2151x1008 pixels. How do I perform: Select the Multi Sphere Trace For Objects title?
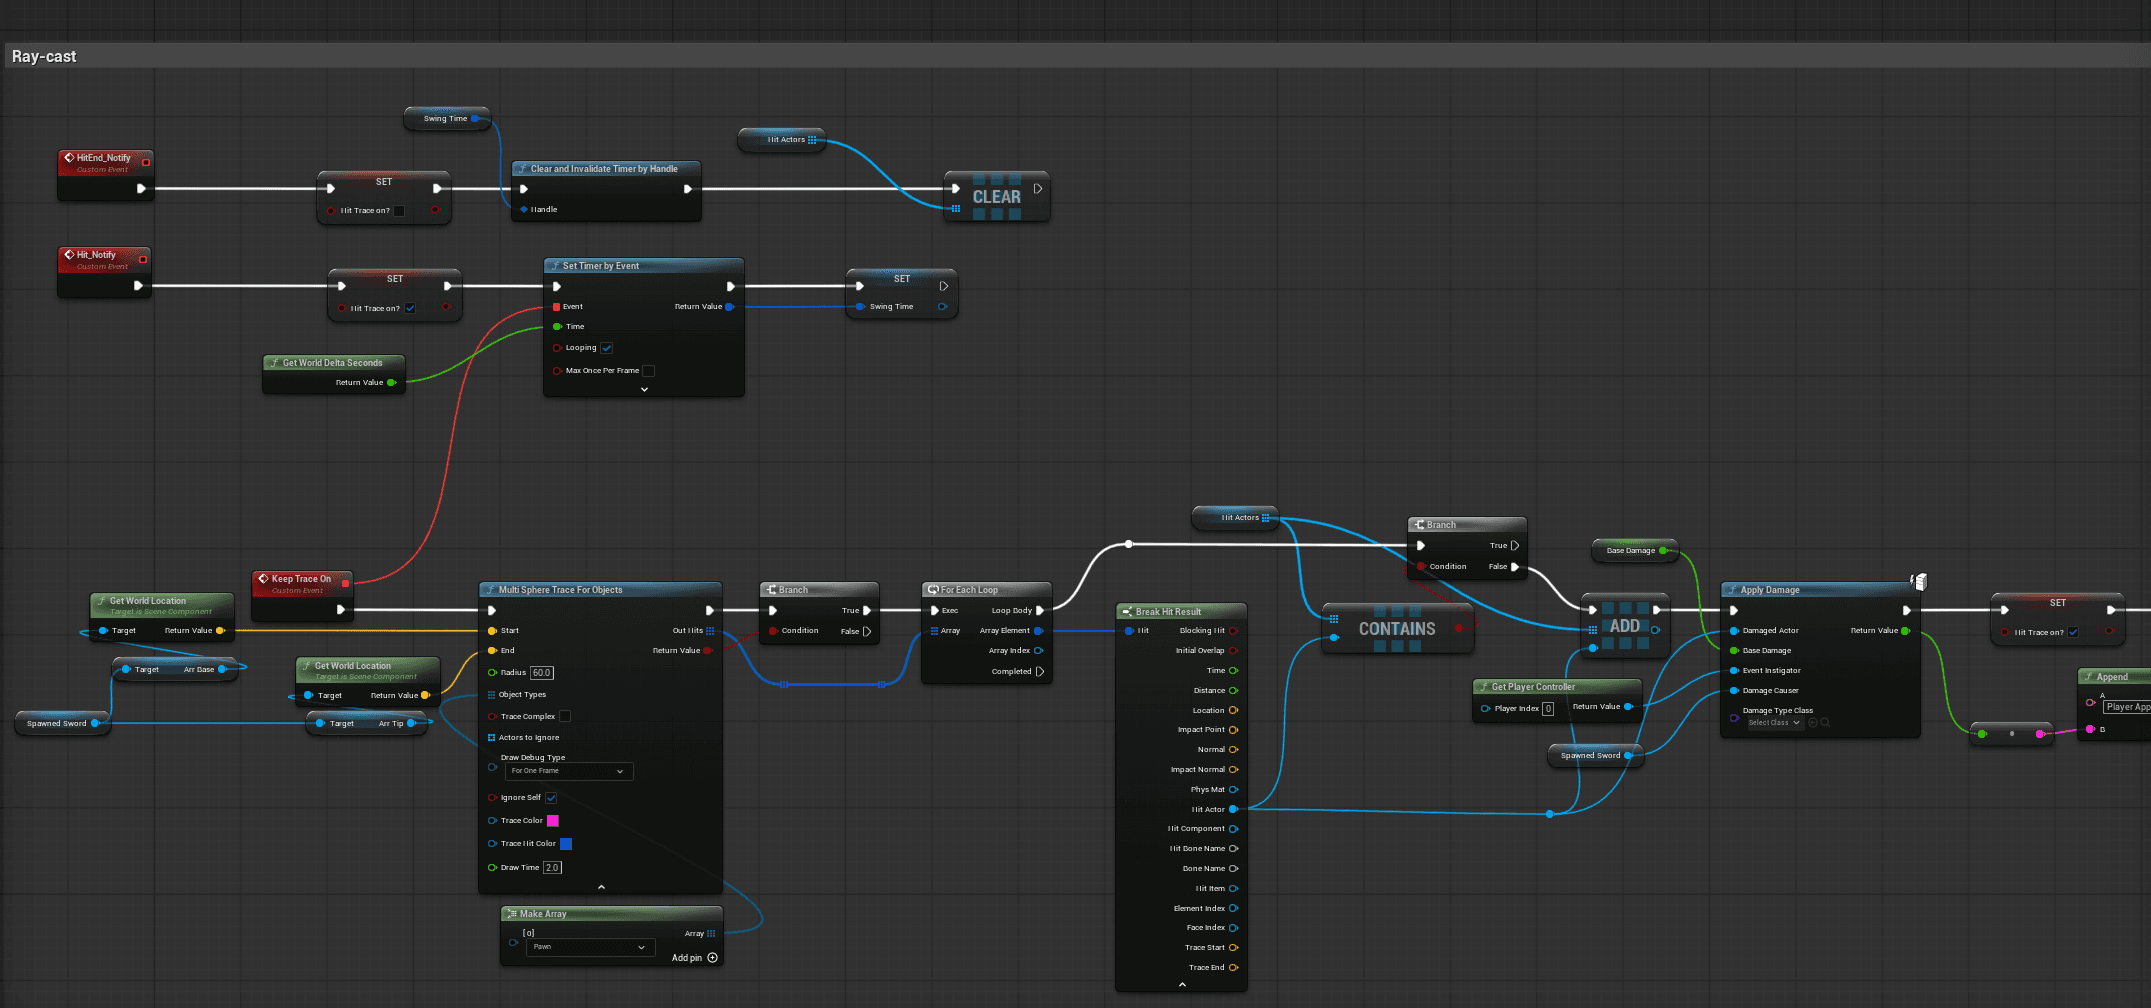tap(560, 590)
